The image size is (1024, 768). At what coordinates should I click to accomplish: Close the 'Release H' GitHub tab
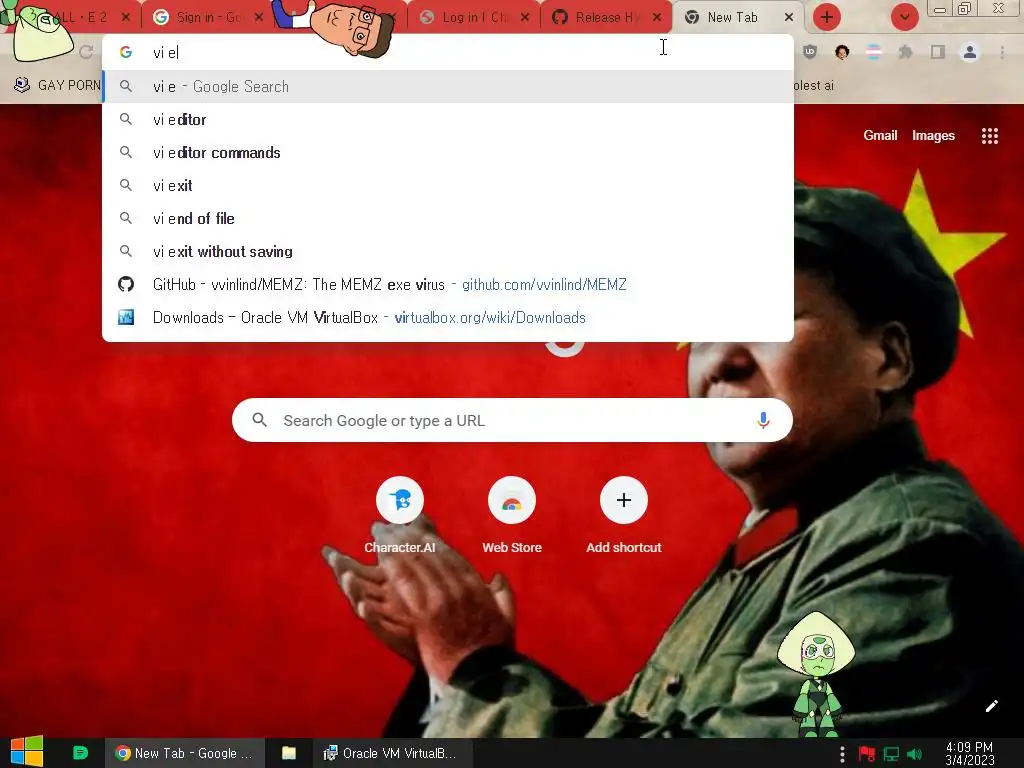657,18
